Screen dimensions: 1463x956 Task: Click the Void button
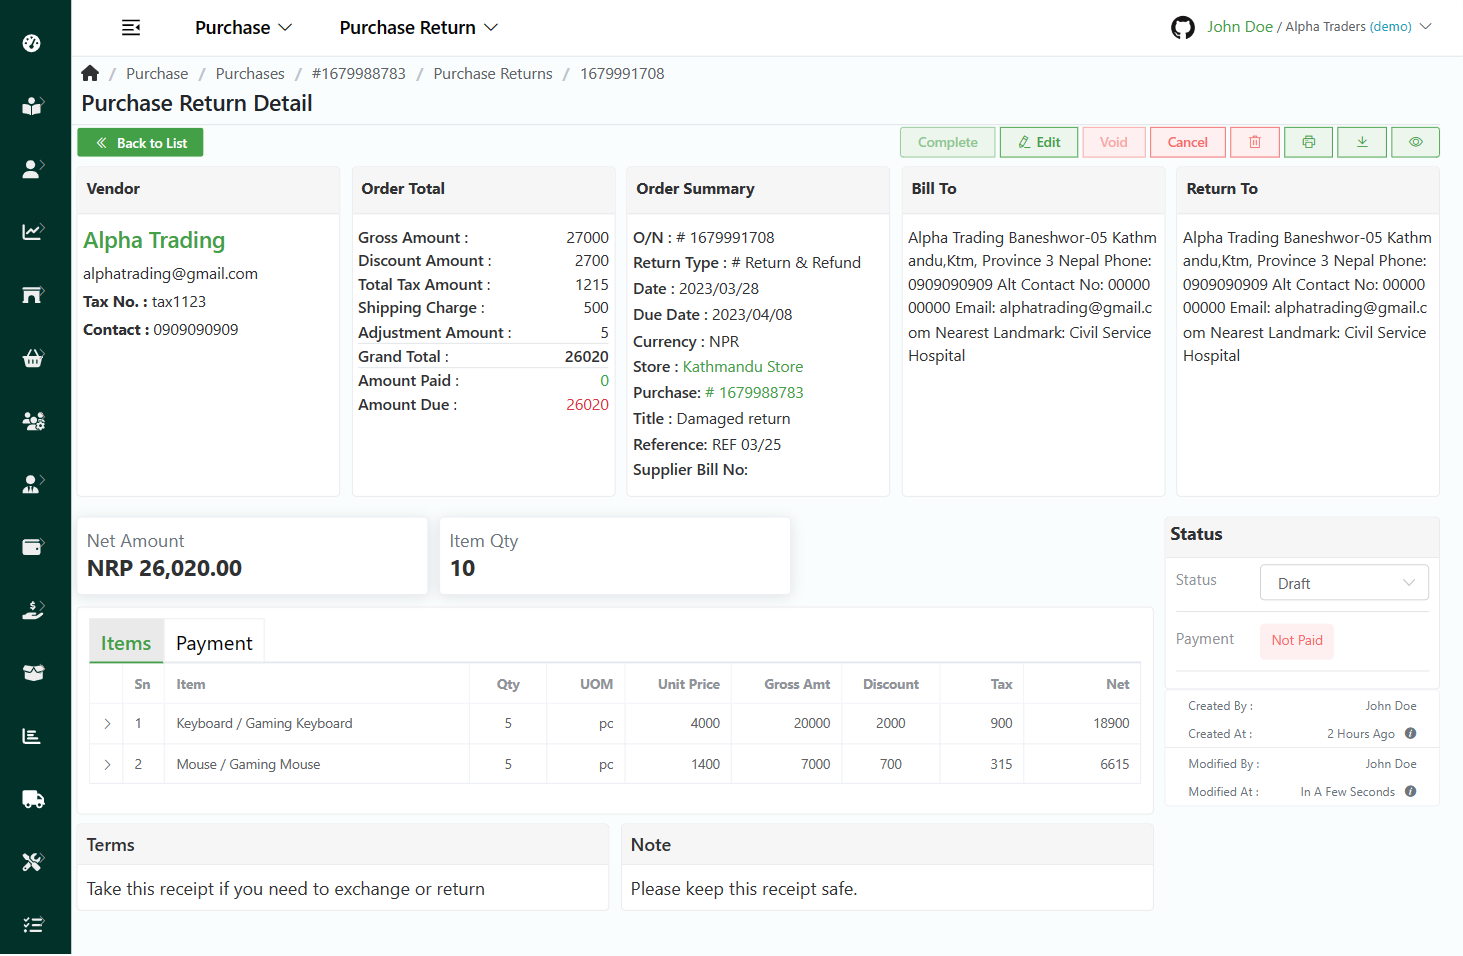[1114, 142]
